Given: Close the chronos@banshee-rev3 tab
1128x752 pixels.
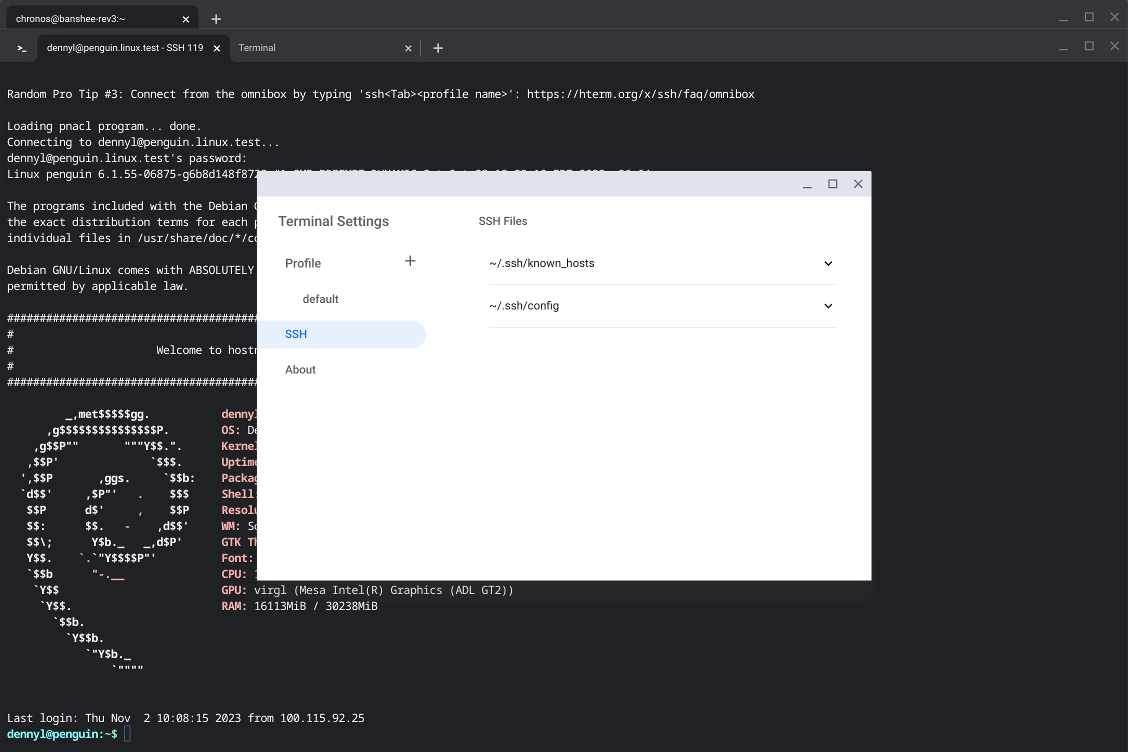Looking at the screenshot, I should (x=186, y=19).
